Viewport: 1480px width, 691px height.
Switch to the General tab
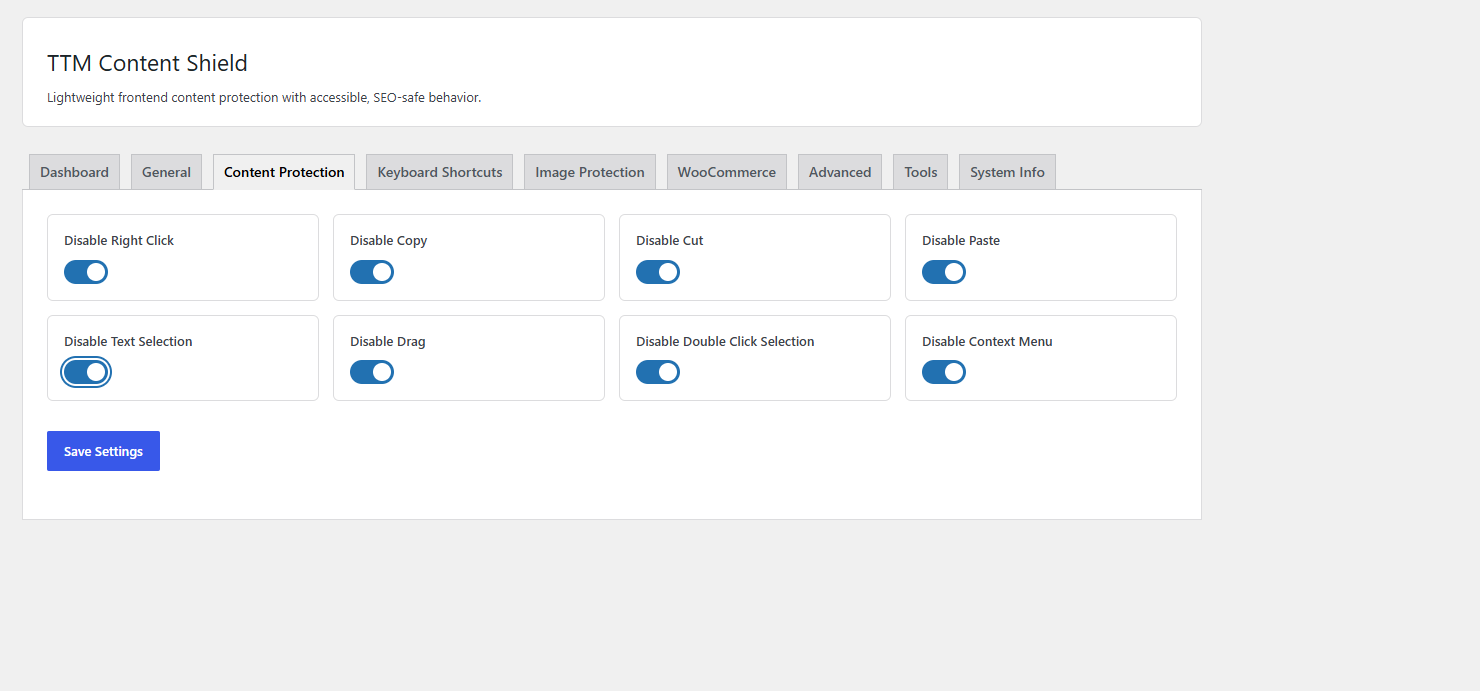tap(166, 172)
